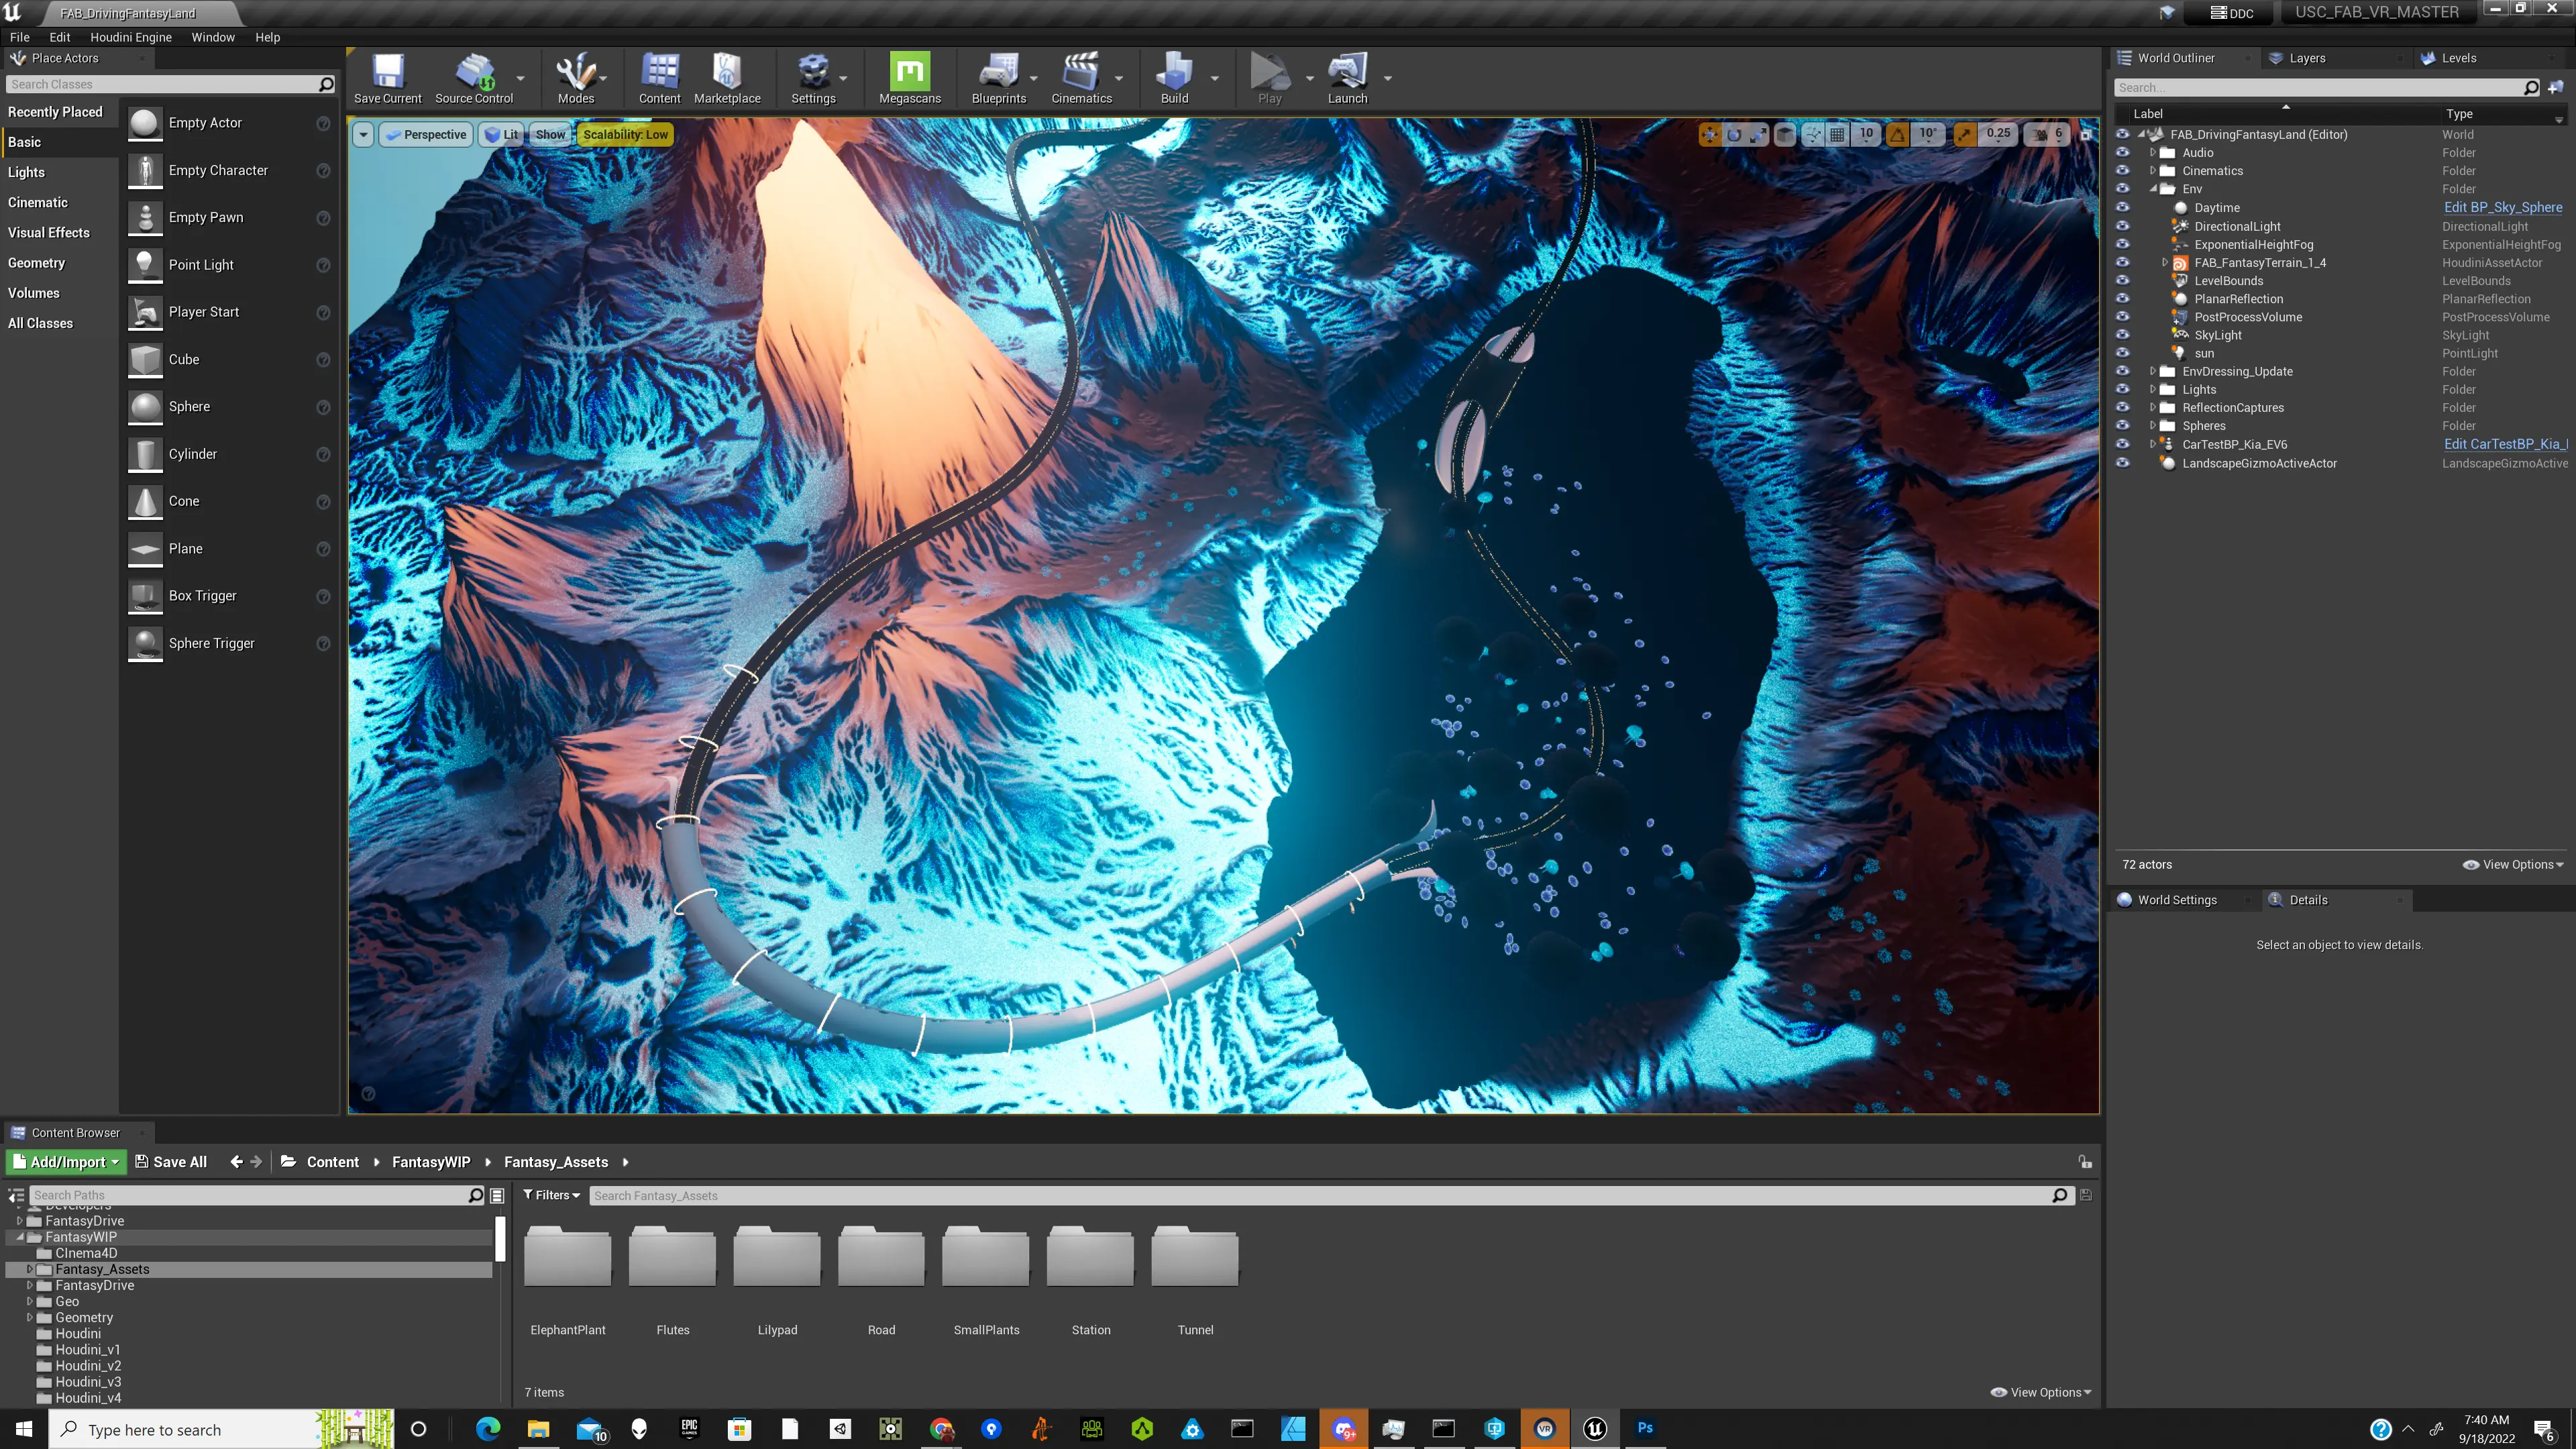
Task: Click the Save Current toolbar icon
Action: [x=388, y=78]
